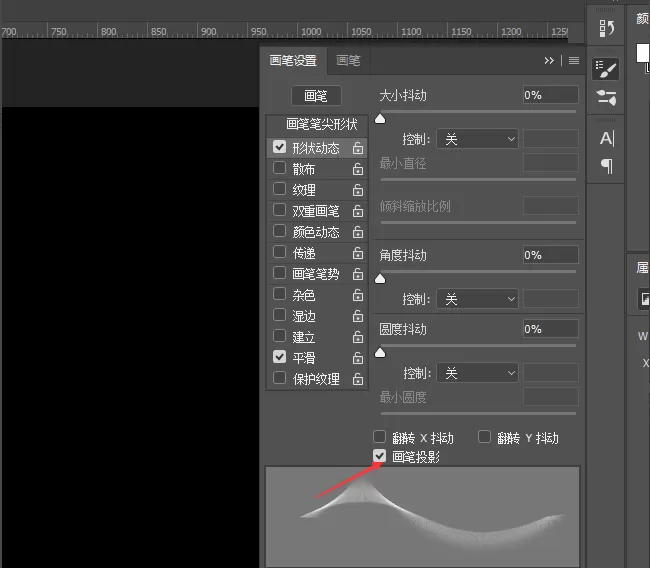Open 控制 dropdown under 角度抖动
650x568 pixels.
point(477,299)
